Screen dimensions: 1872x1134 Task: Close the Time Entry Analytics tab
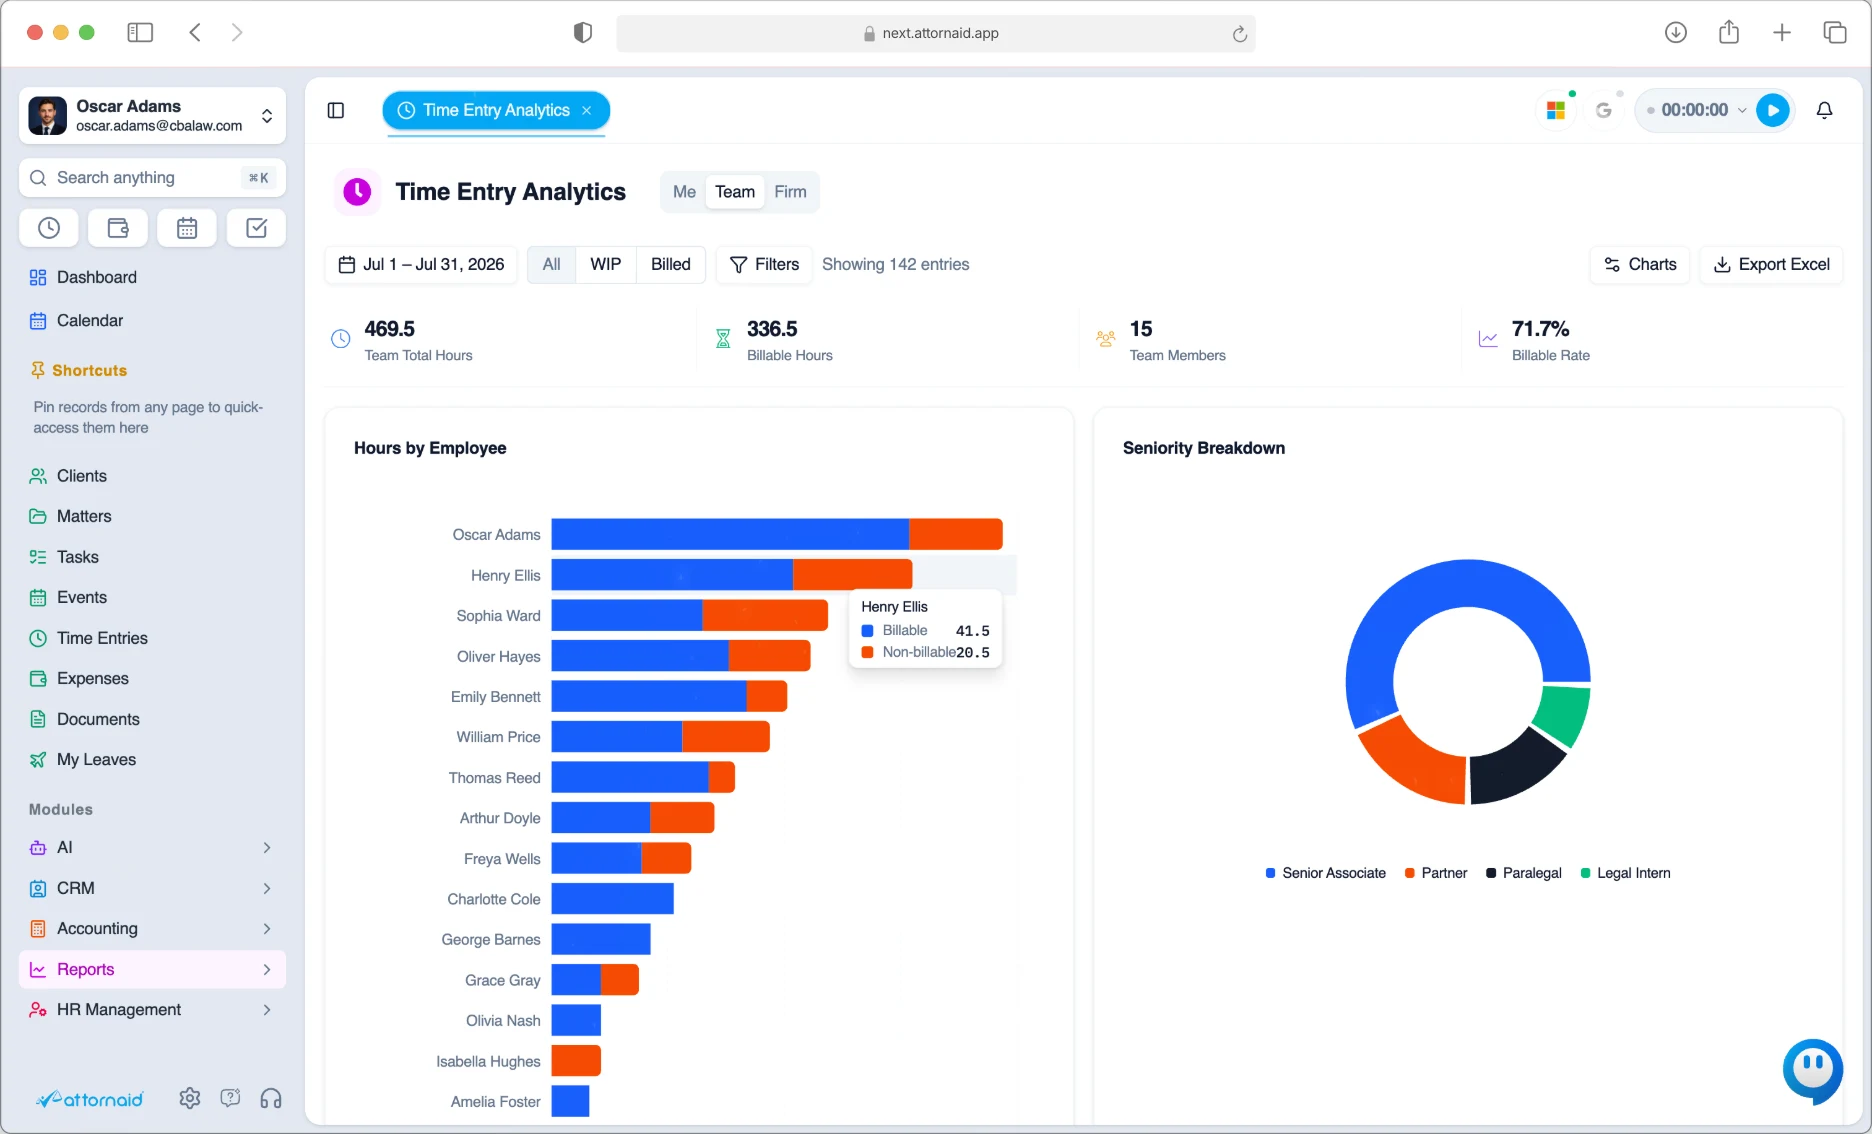(587, 110)
